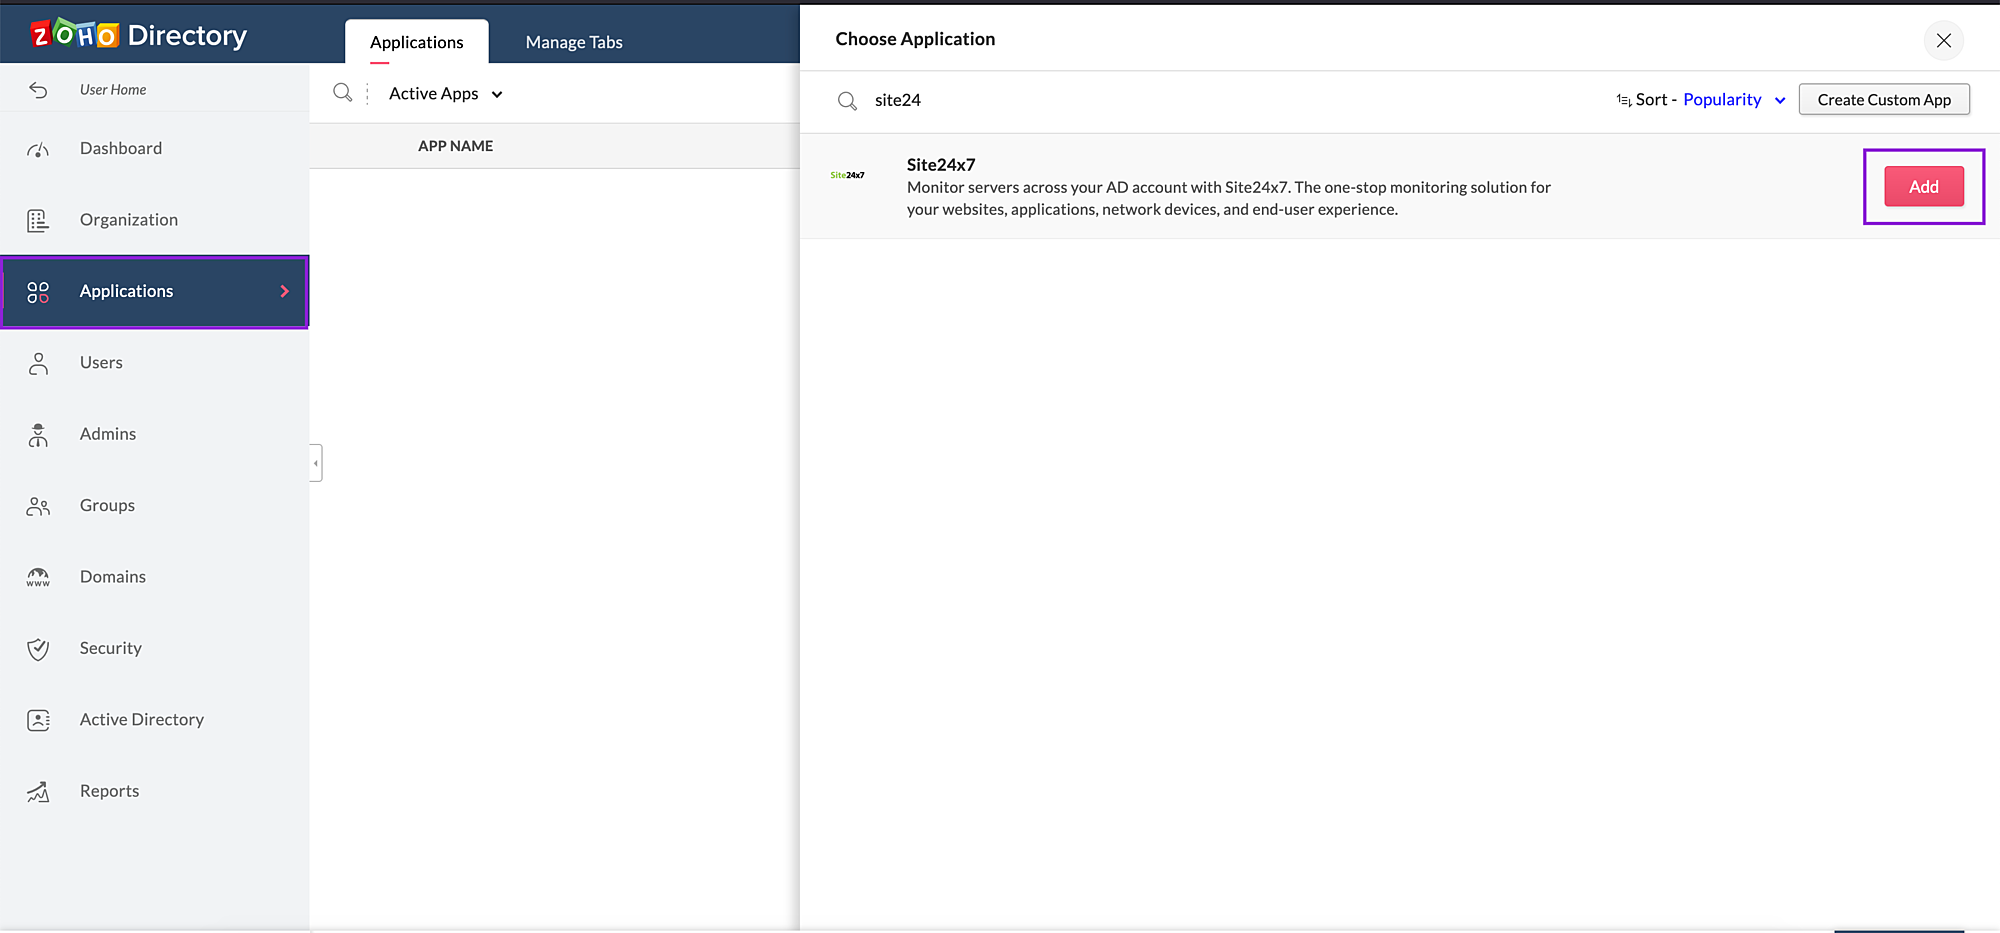2000x933 pixels.
Task: Switch to the Manage Tabs tab
Action: (x=573, y=41)
